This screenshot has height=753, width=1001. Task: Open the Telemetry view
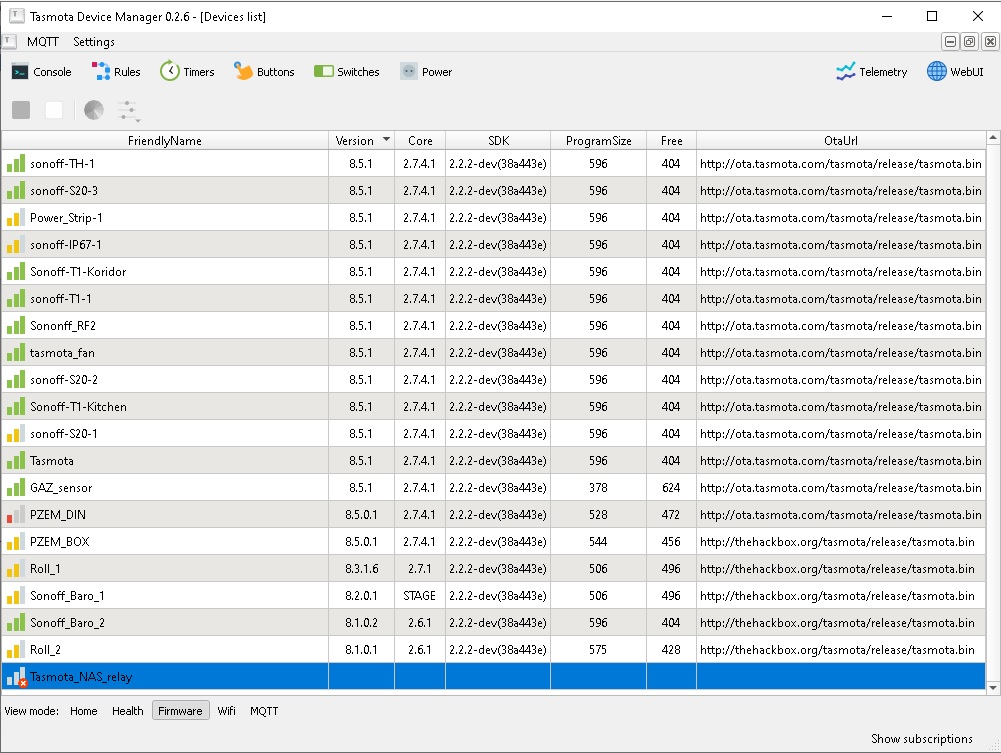[x=872, y=72]
